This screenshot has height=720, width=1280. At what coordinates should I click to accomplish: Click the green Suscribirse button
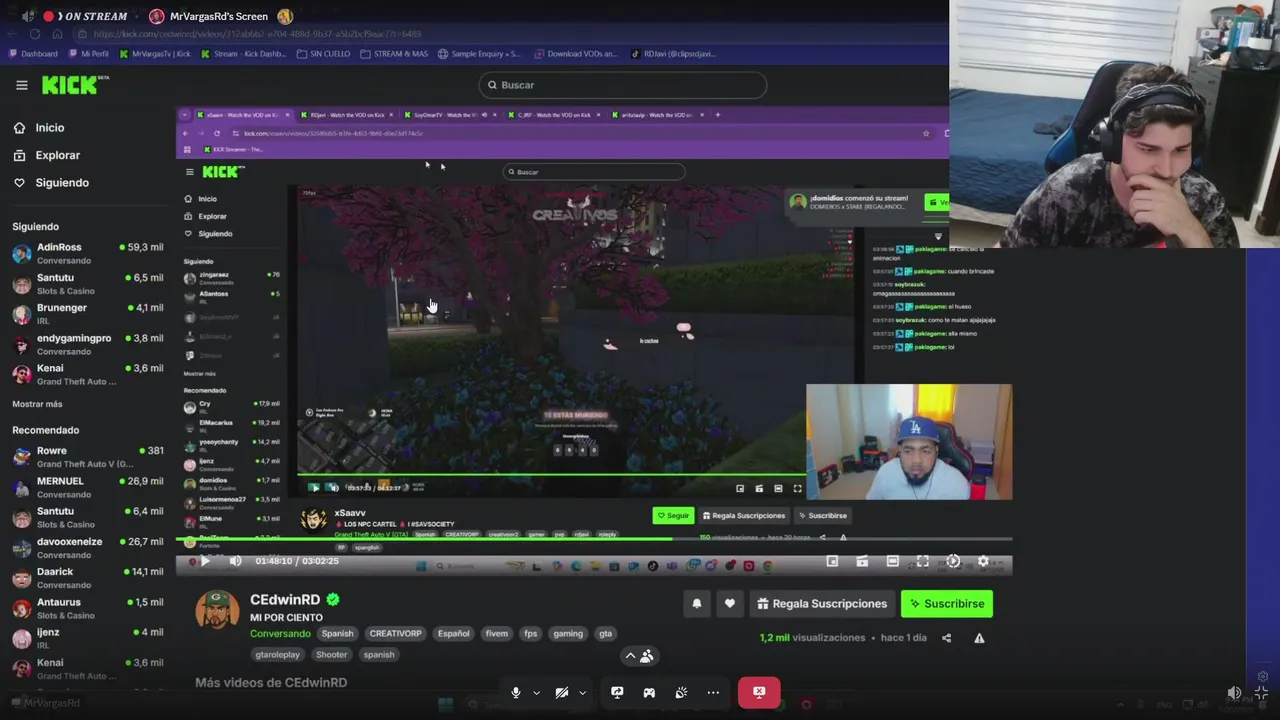pos(946,603)
